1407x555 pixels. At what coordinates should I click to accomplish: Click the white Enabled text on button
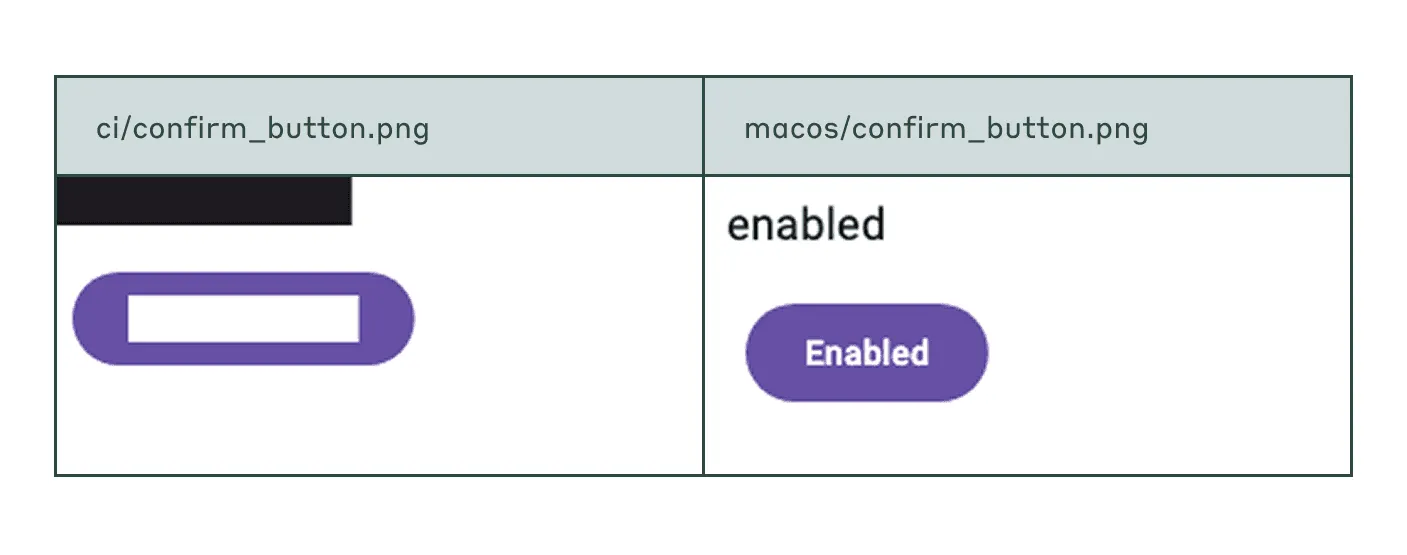click(x=867, y=353)
